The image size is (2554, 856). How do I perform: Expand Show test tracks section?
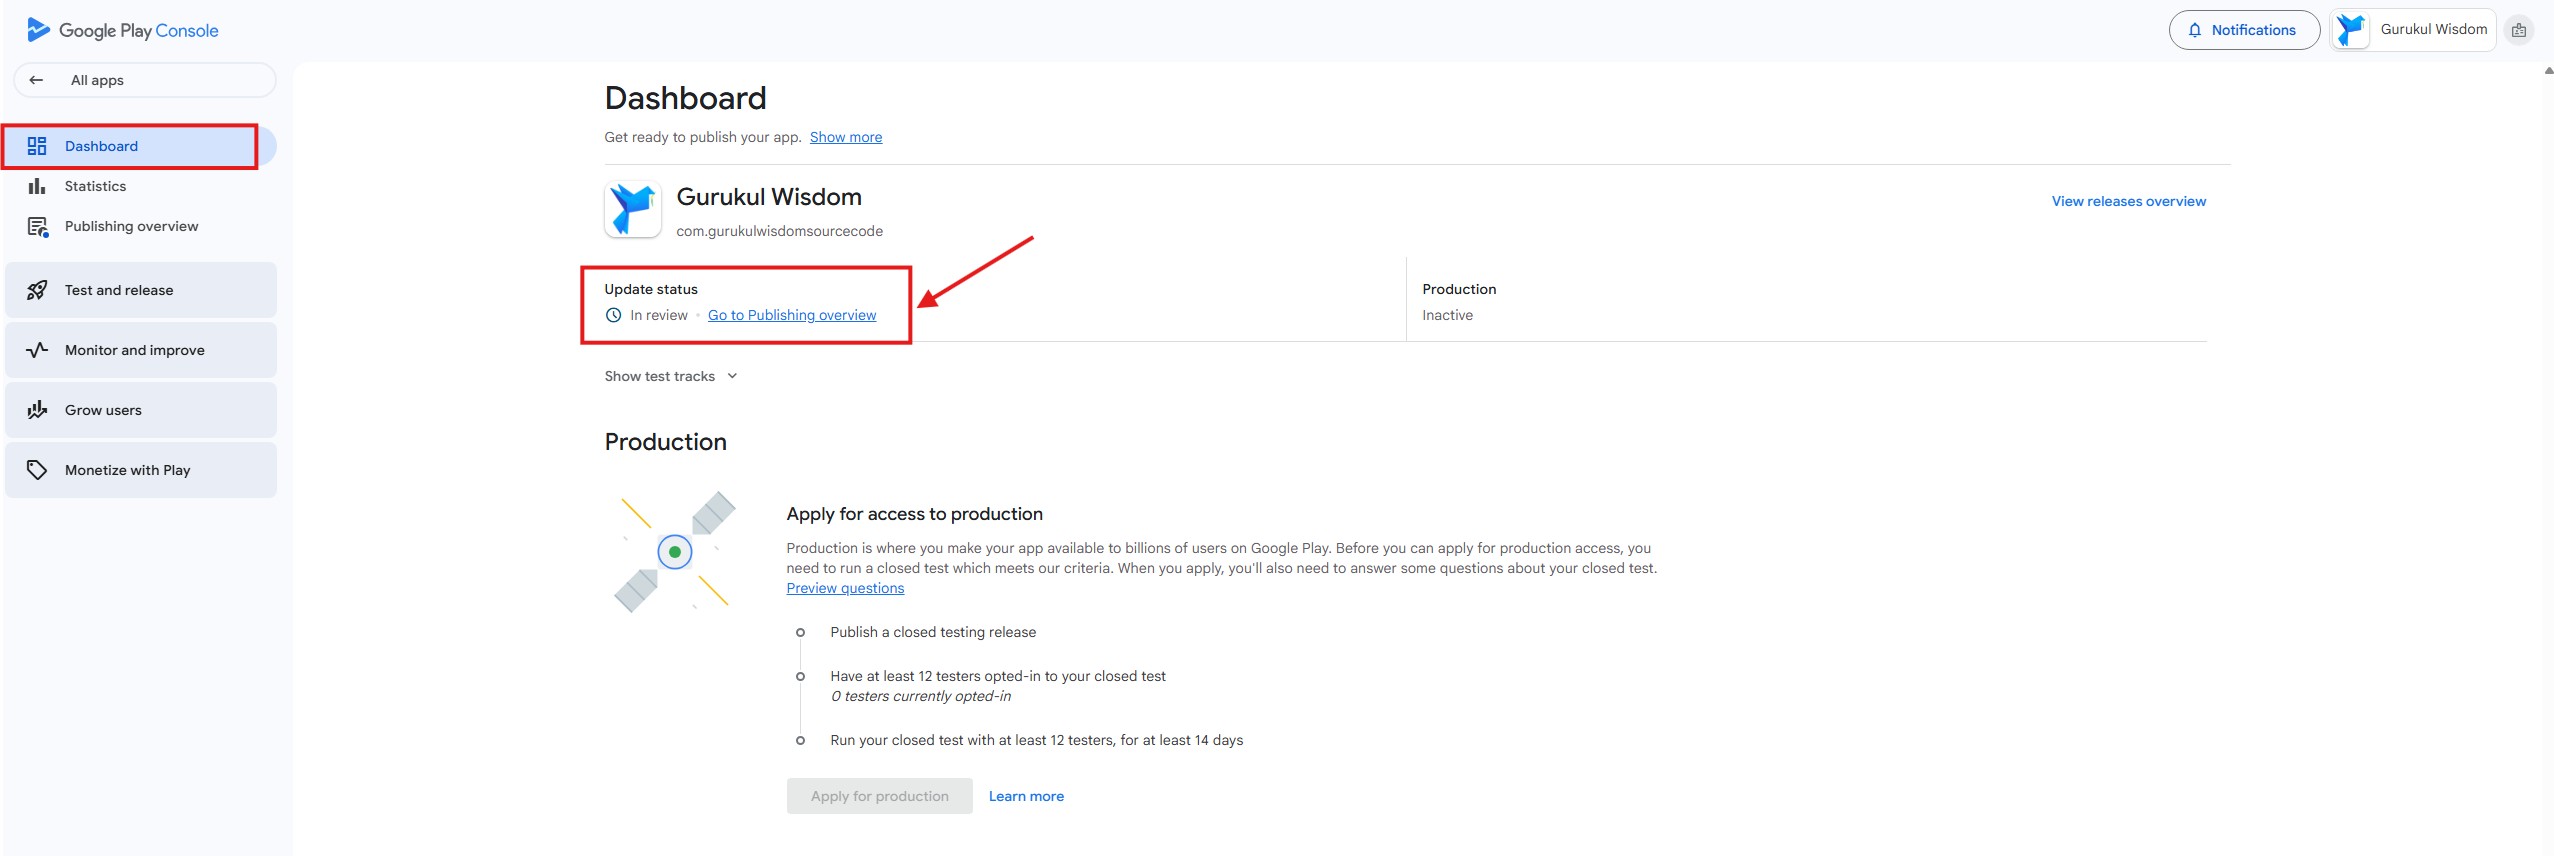[671, 376]
